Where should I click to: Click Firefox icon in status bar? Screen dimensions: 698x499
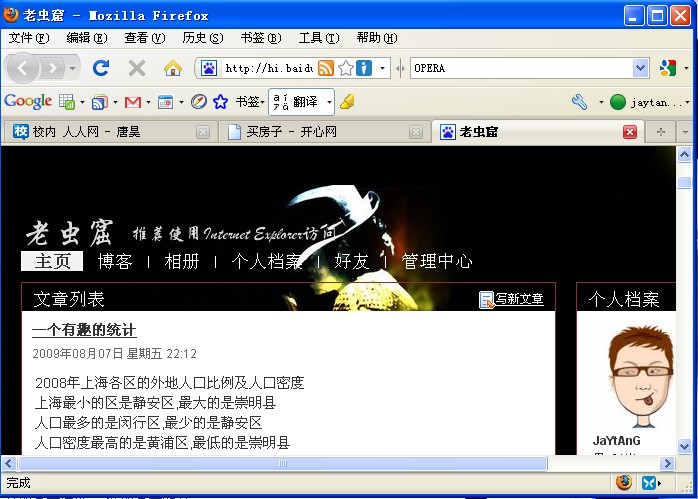(625, 482)
